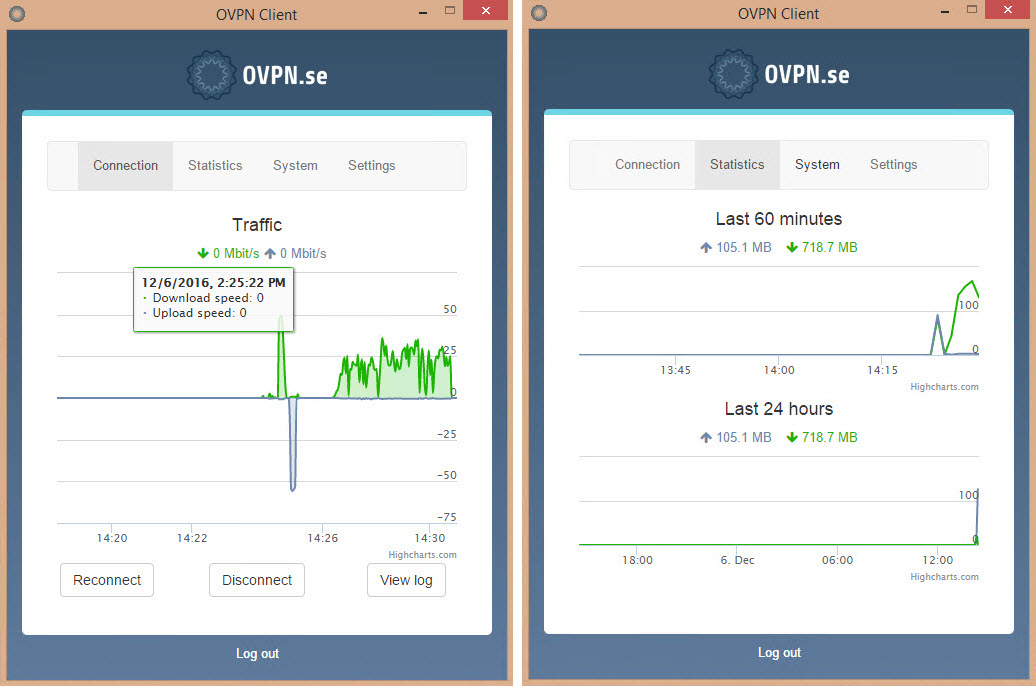Click the 12/6/2016, 2:25:22 PM tooltip timestamp
Screen dimensions: 1036x687
point(213,283)
